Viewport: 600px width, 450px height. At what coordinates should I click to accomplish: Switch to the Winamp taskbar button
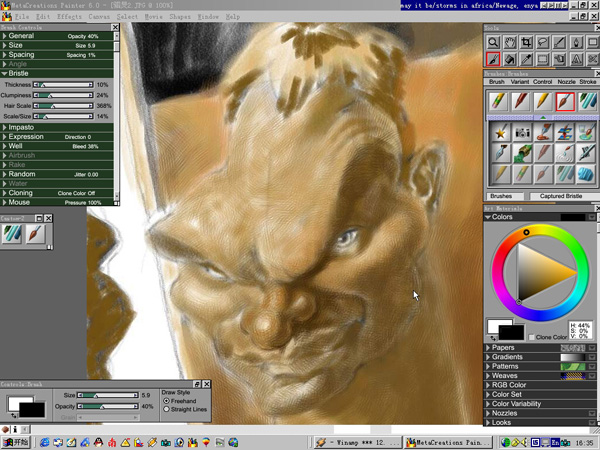tap(358, 443)
